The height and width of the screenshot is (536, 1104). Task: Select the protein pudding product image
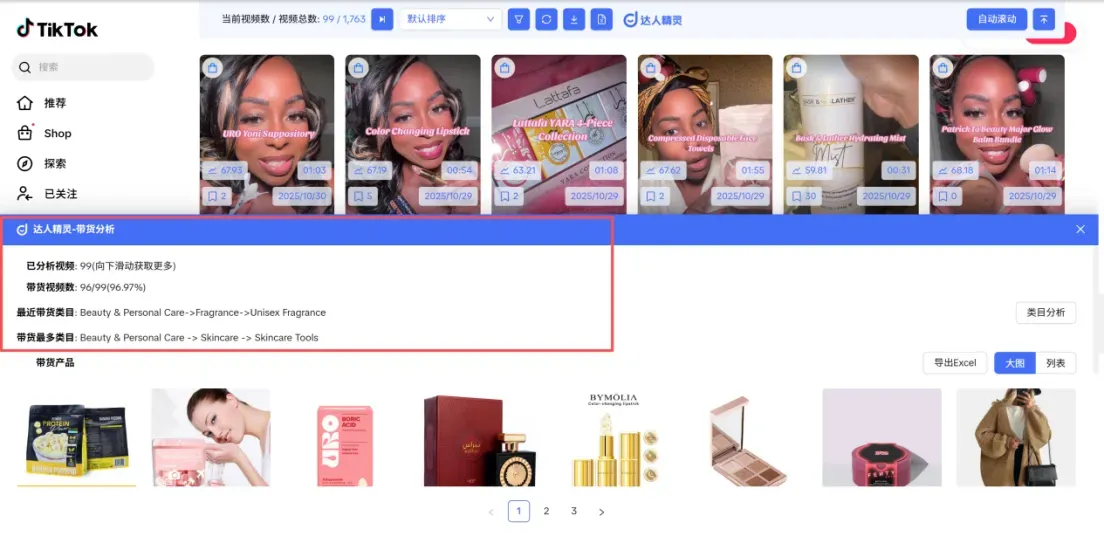(x=76, y=437)
